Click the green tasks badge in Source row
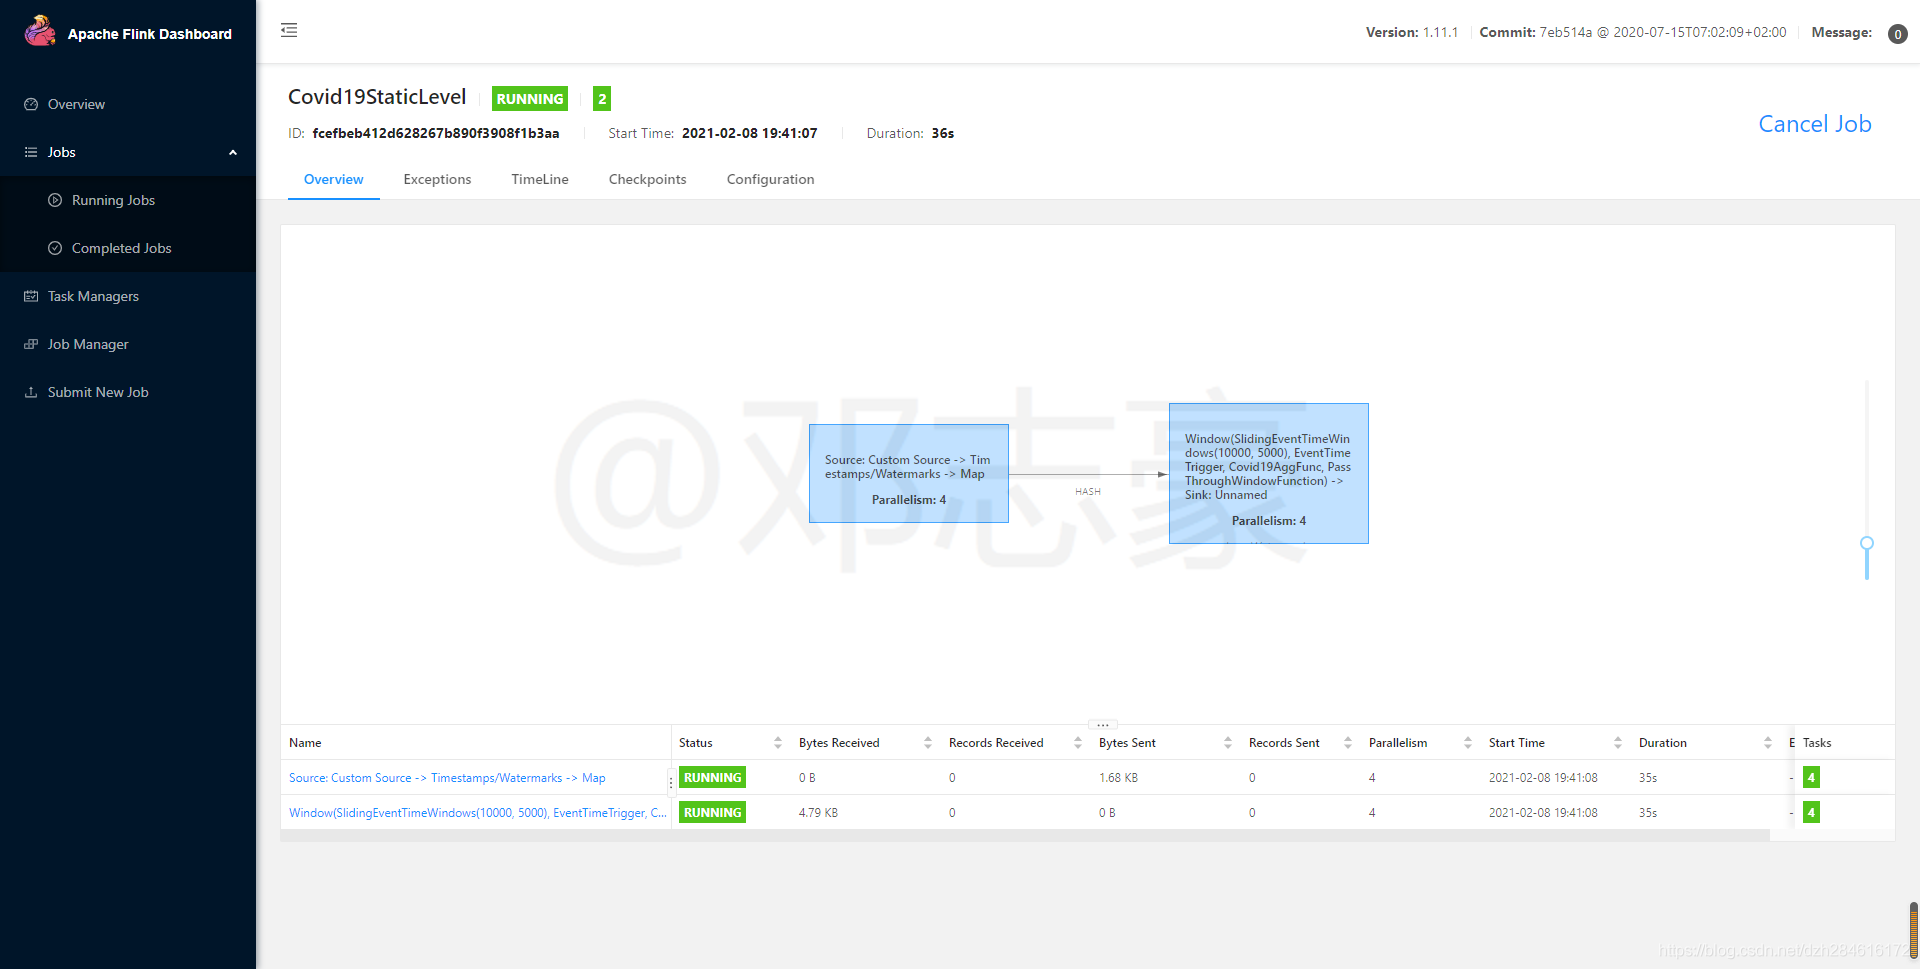Screen dimensions: 1920x969 (x=1810, y=778)
